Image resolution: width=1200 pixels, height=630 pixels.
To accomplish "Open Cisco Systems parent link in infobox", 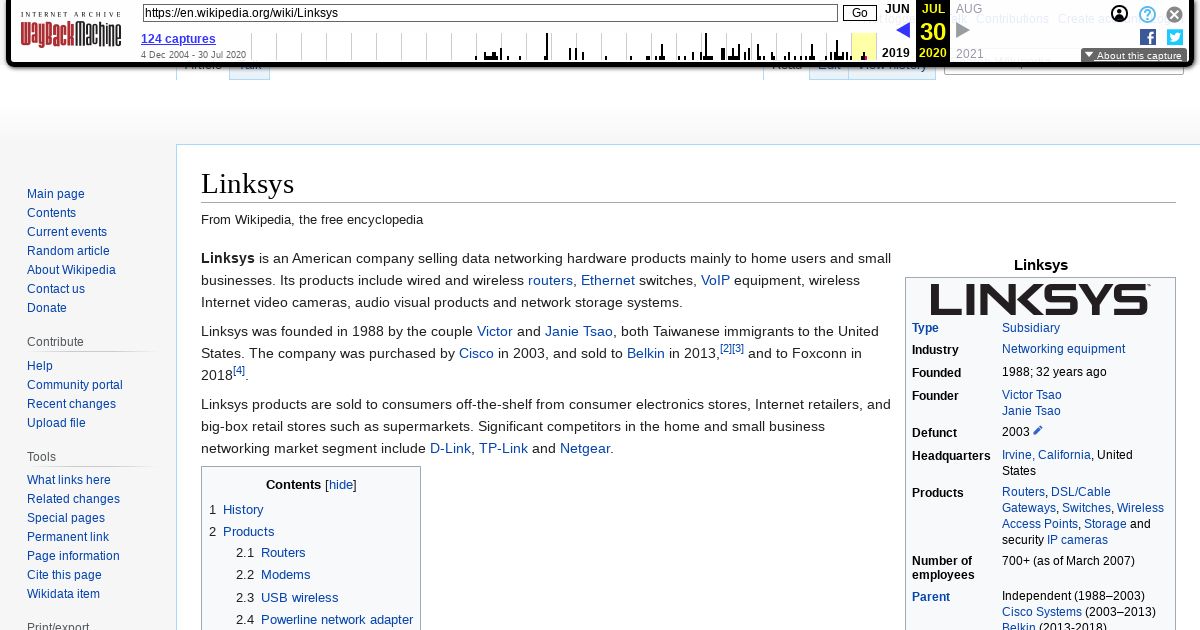I will (1042, 612).
